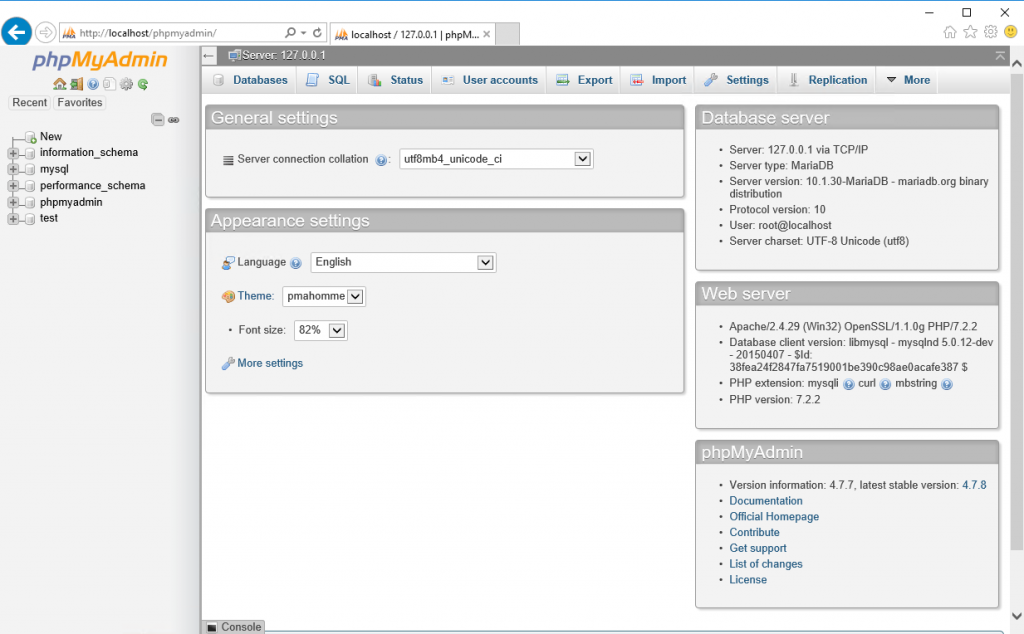Viewport: 1024px width, 634px height.
Task: Expand the phpmyadmin database tree
Action: (13, 202)
